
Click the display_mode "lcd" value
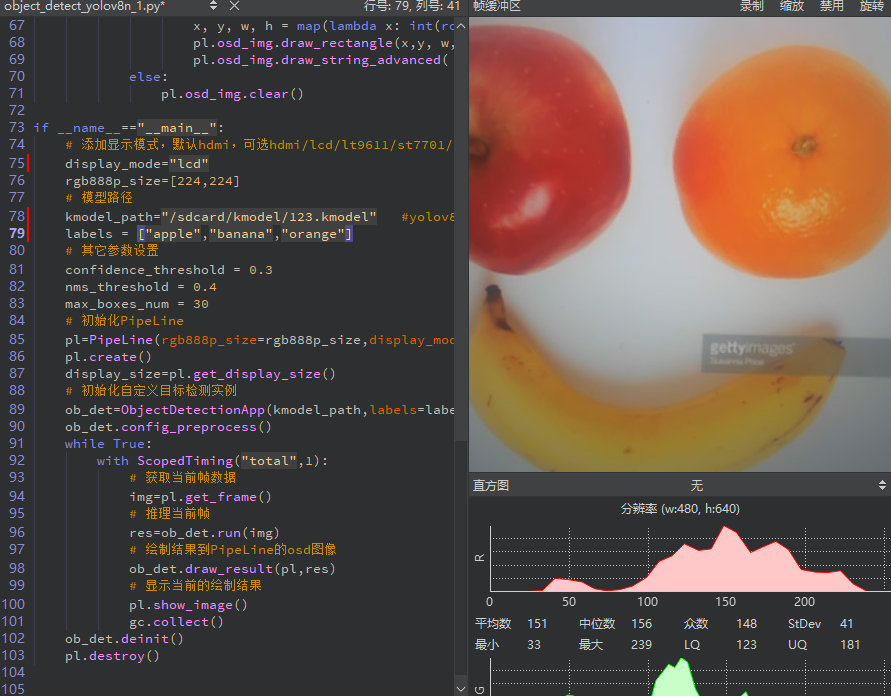coord(188,163)
